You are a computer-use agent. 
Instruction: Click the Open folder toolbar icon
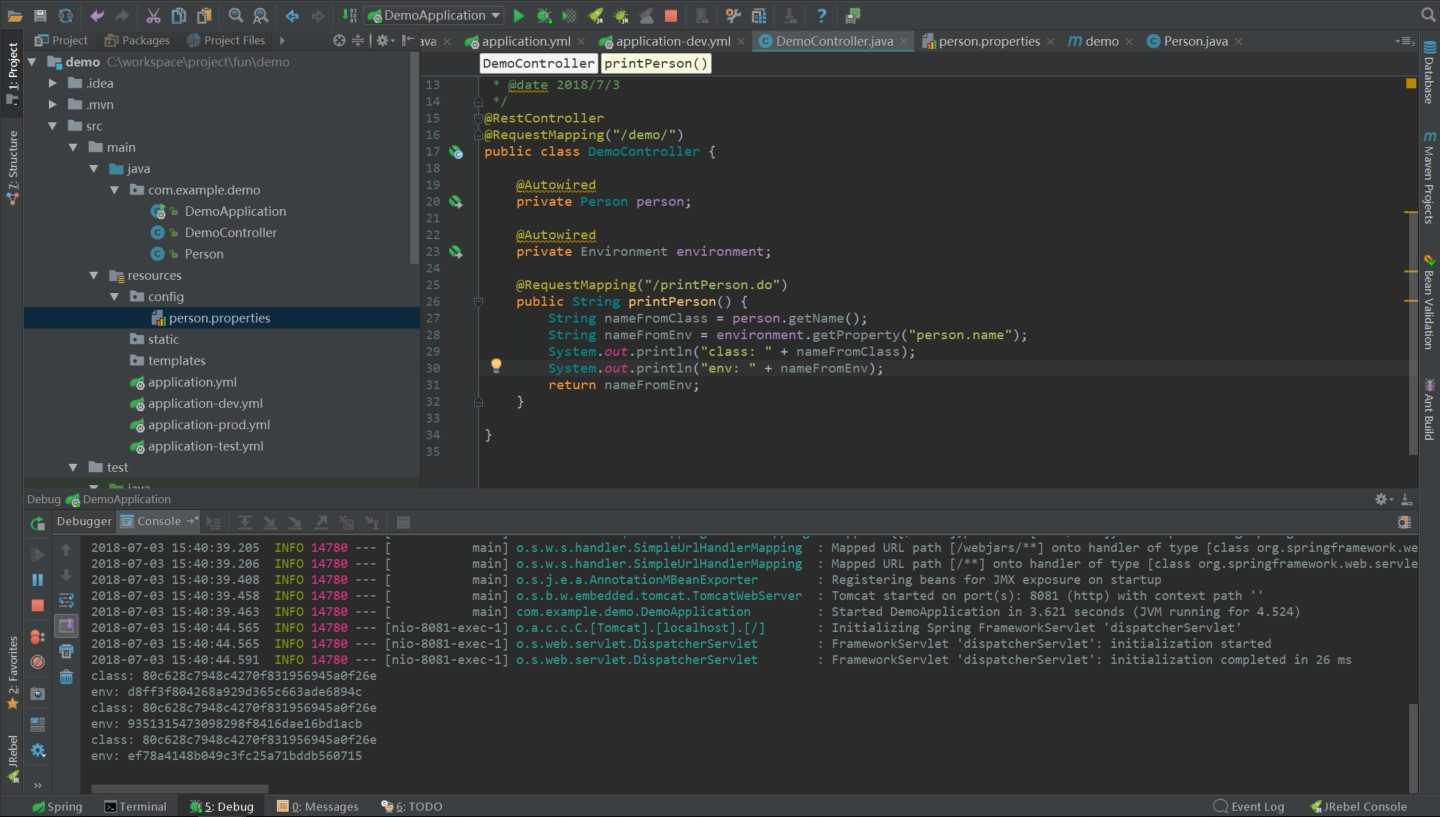coord(14,16)
